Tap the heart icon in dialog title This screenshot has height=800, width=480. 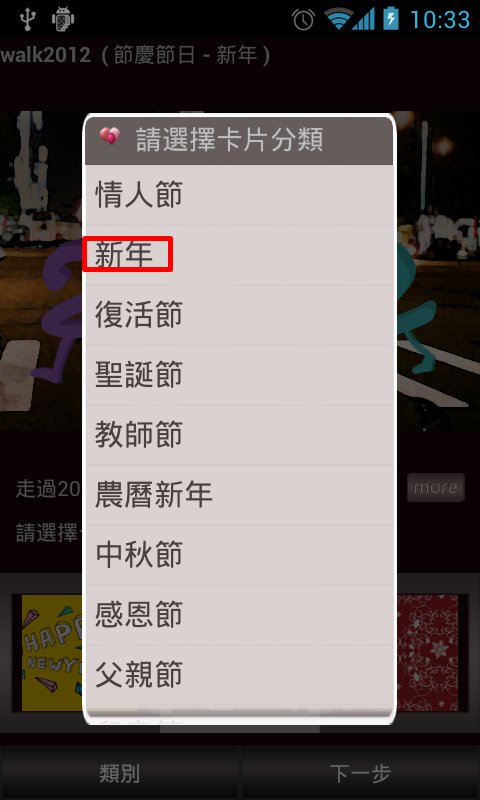(x=110, y=137)
